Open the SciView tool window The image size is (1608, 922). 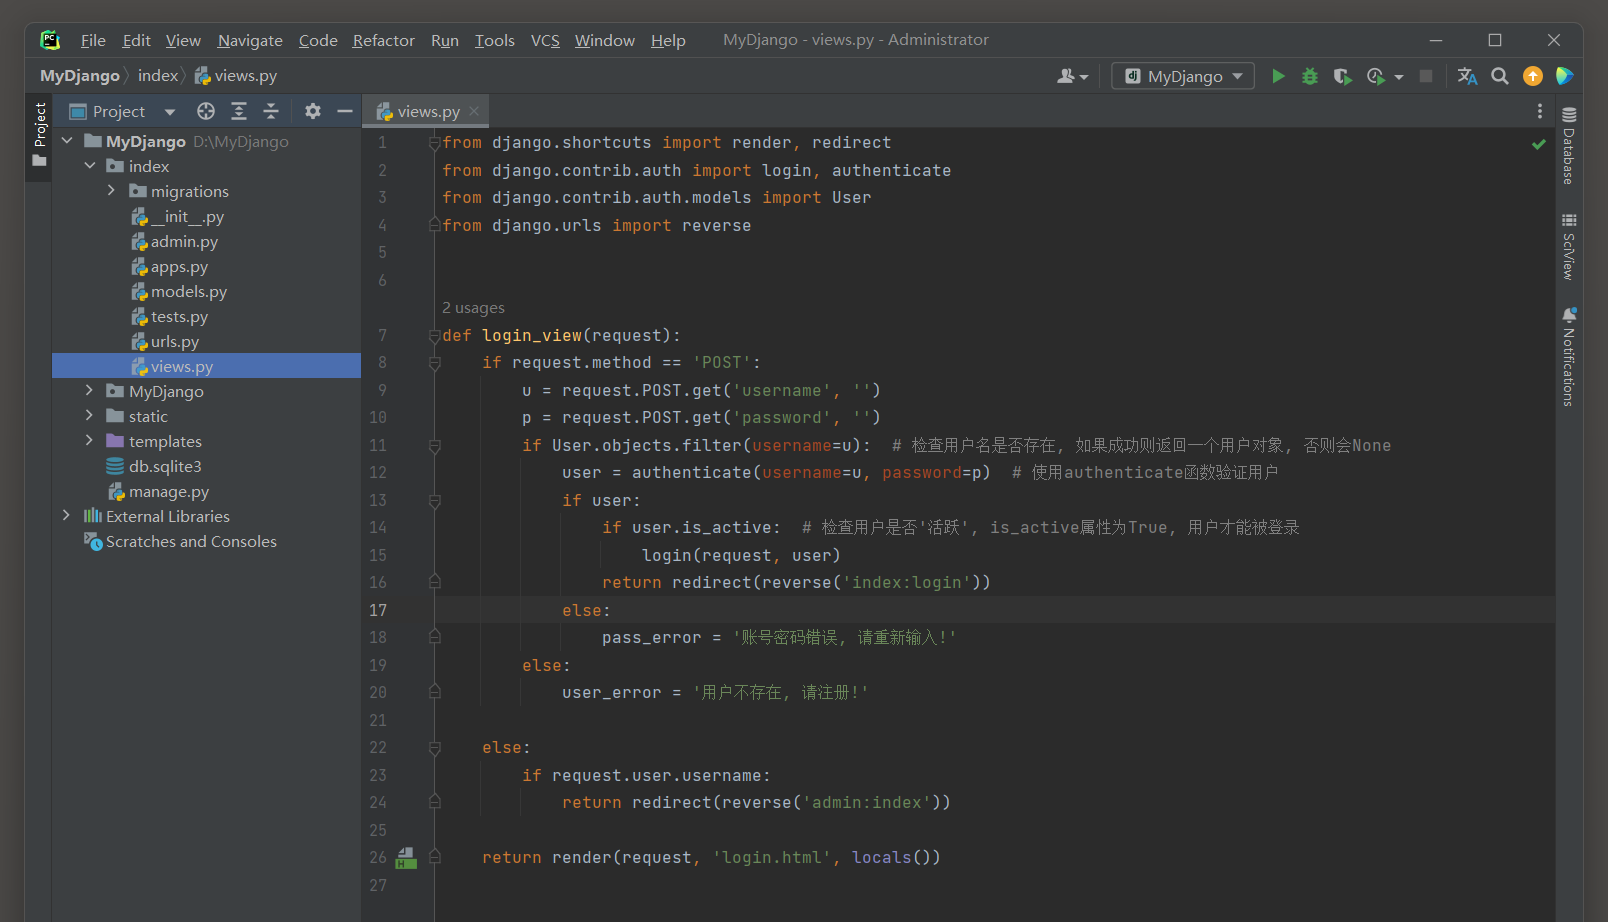(x=1569, y=247)
